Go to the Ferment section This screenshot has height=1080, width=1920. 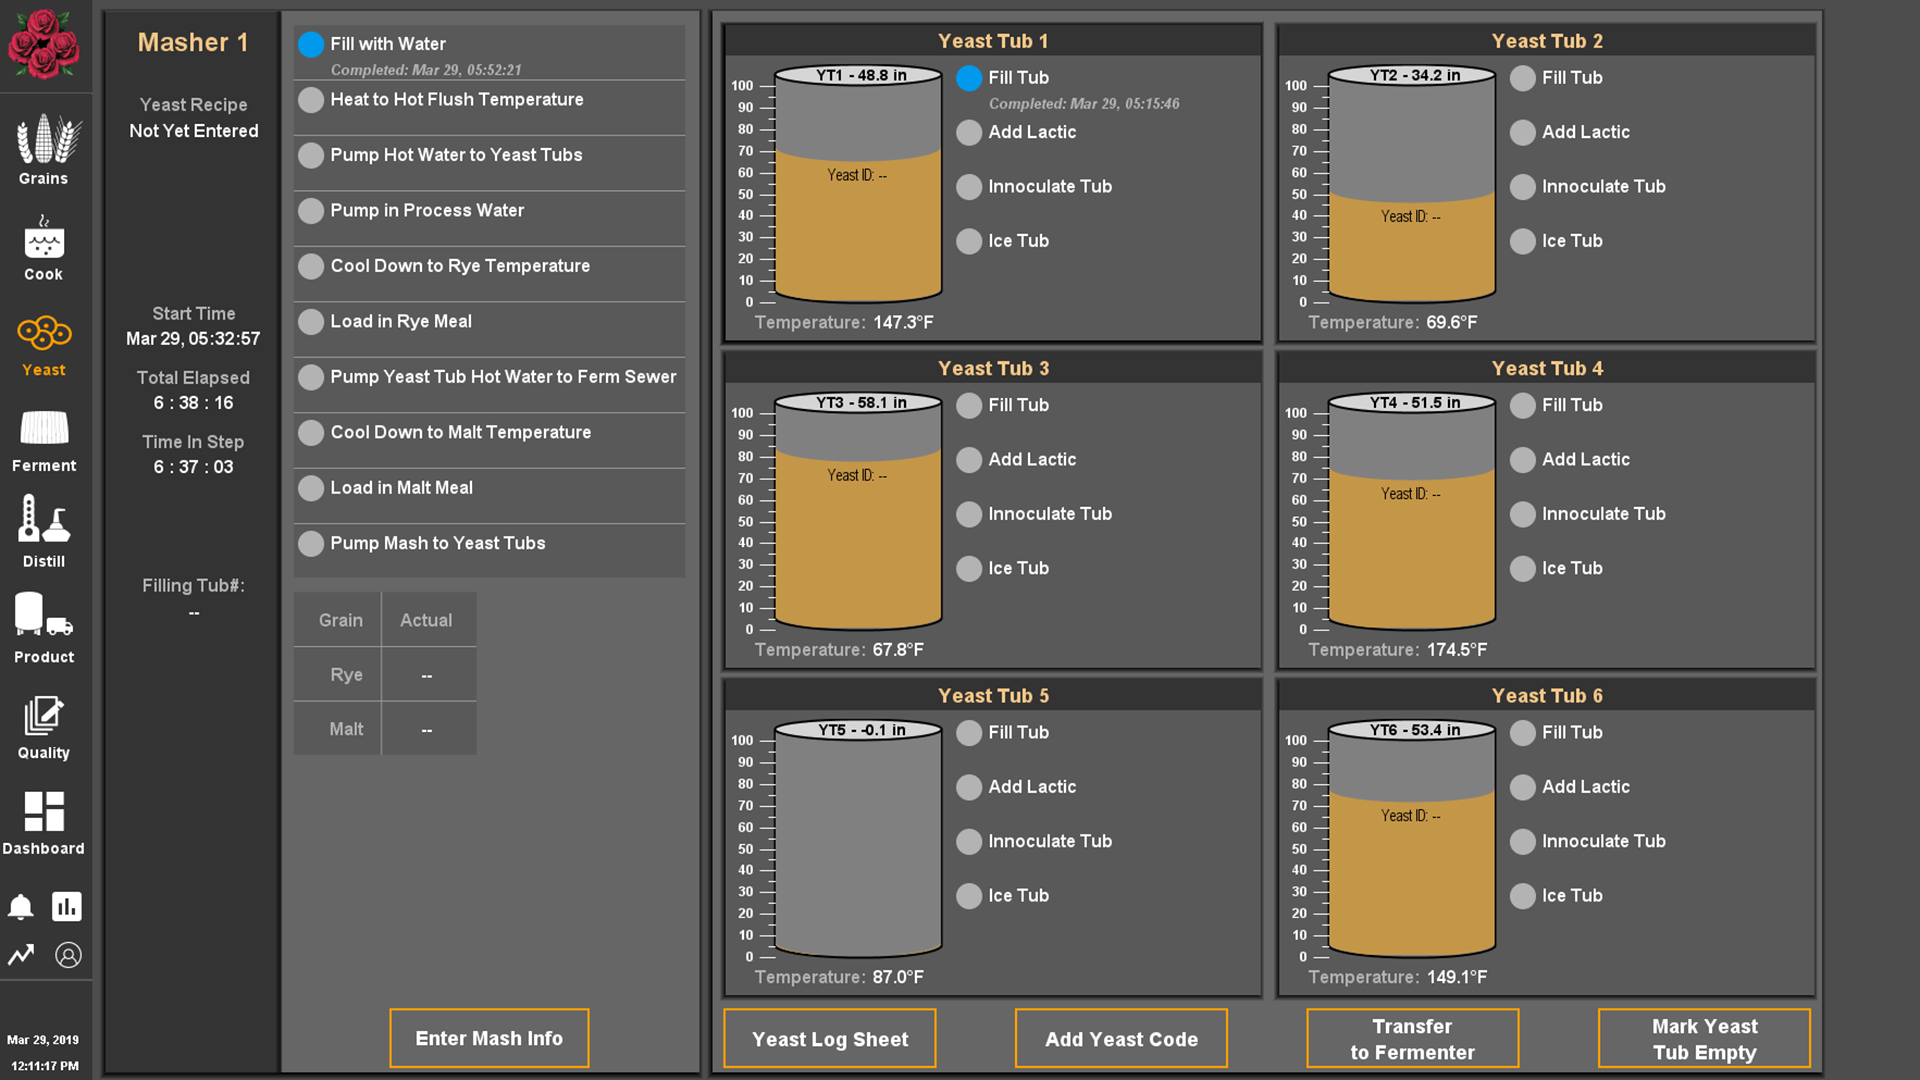pos(44,441)
